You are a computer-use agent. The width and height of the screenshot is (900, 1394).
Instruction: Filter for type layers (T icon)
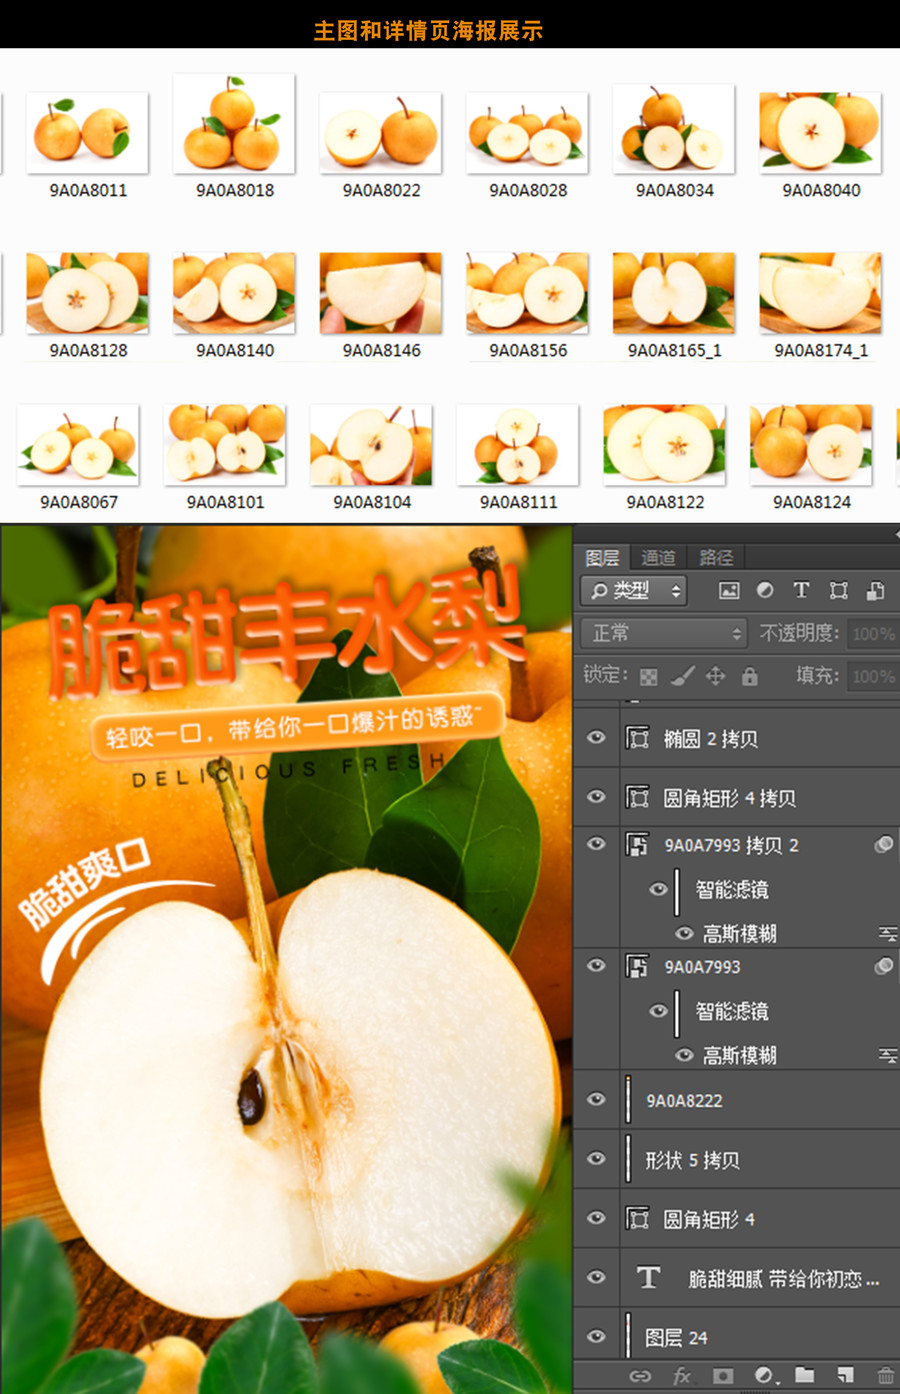click(801, 590)
